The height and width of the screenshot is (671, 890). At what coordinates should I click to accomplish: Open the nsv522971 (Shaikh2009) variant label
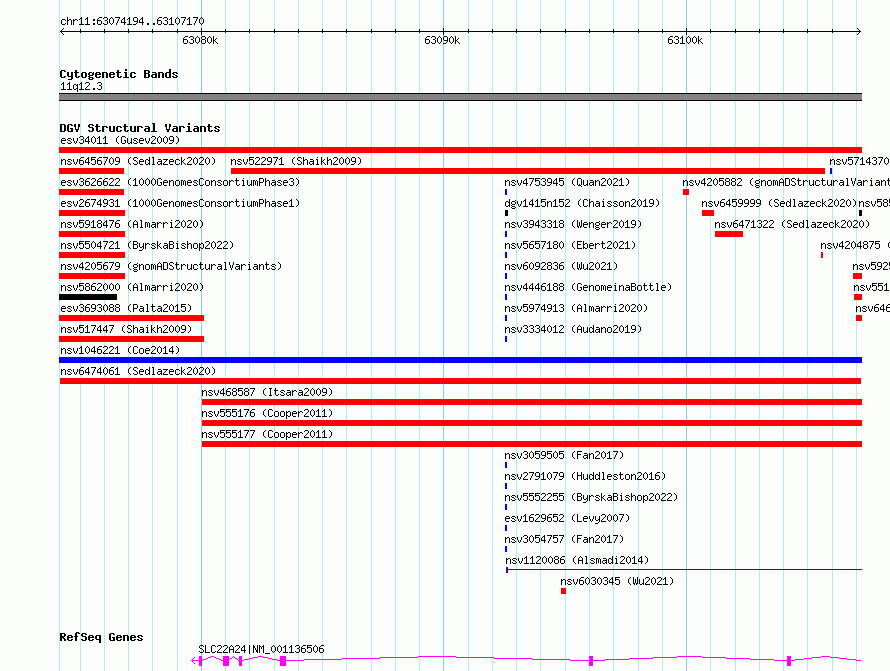click(x=296, y=161)
